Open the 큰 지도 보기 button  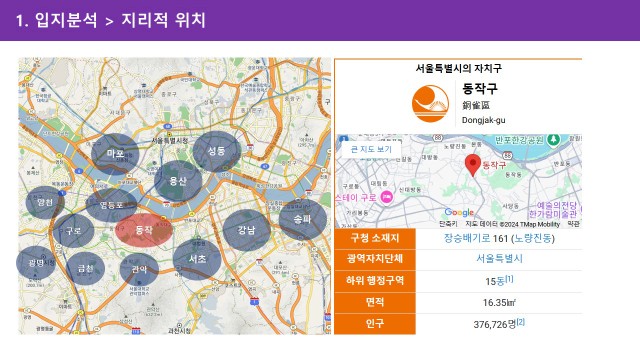[x=371, y=149]
